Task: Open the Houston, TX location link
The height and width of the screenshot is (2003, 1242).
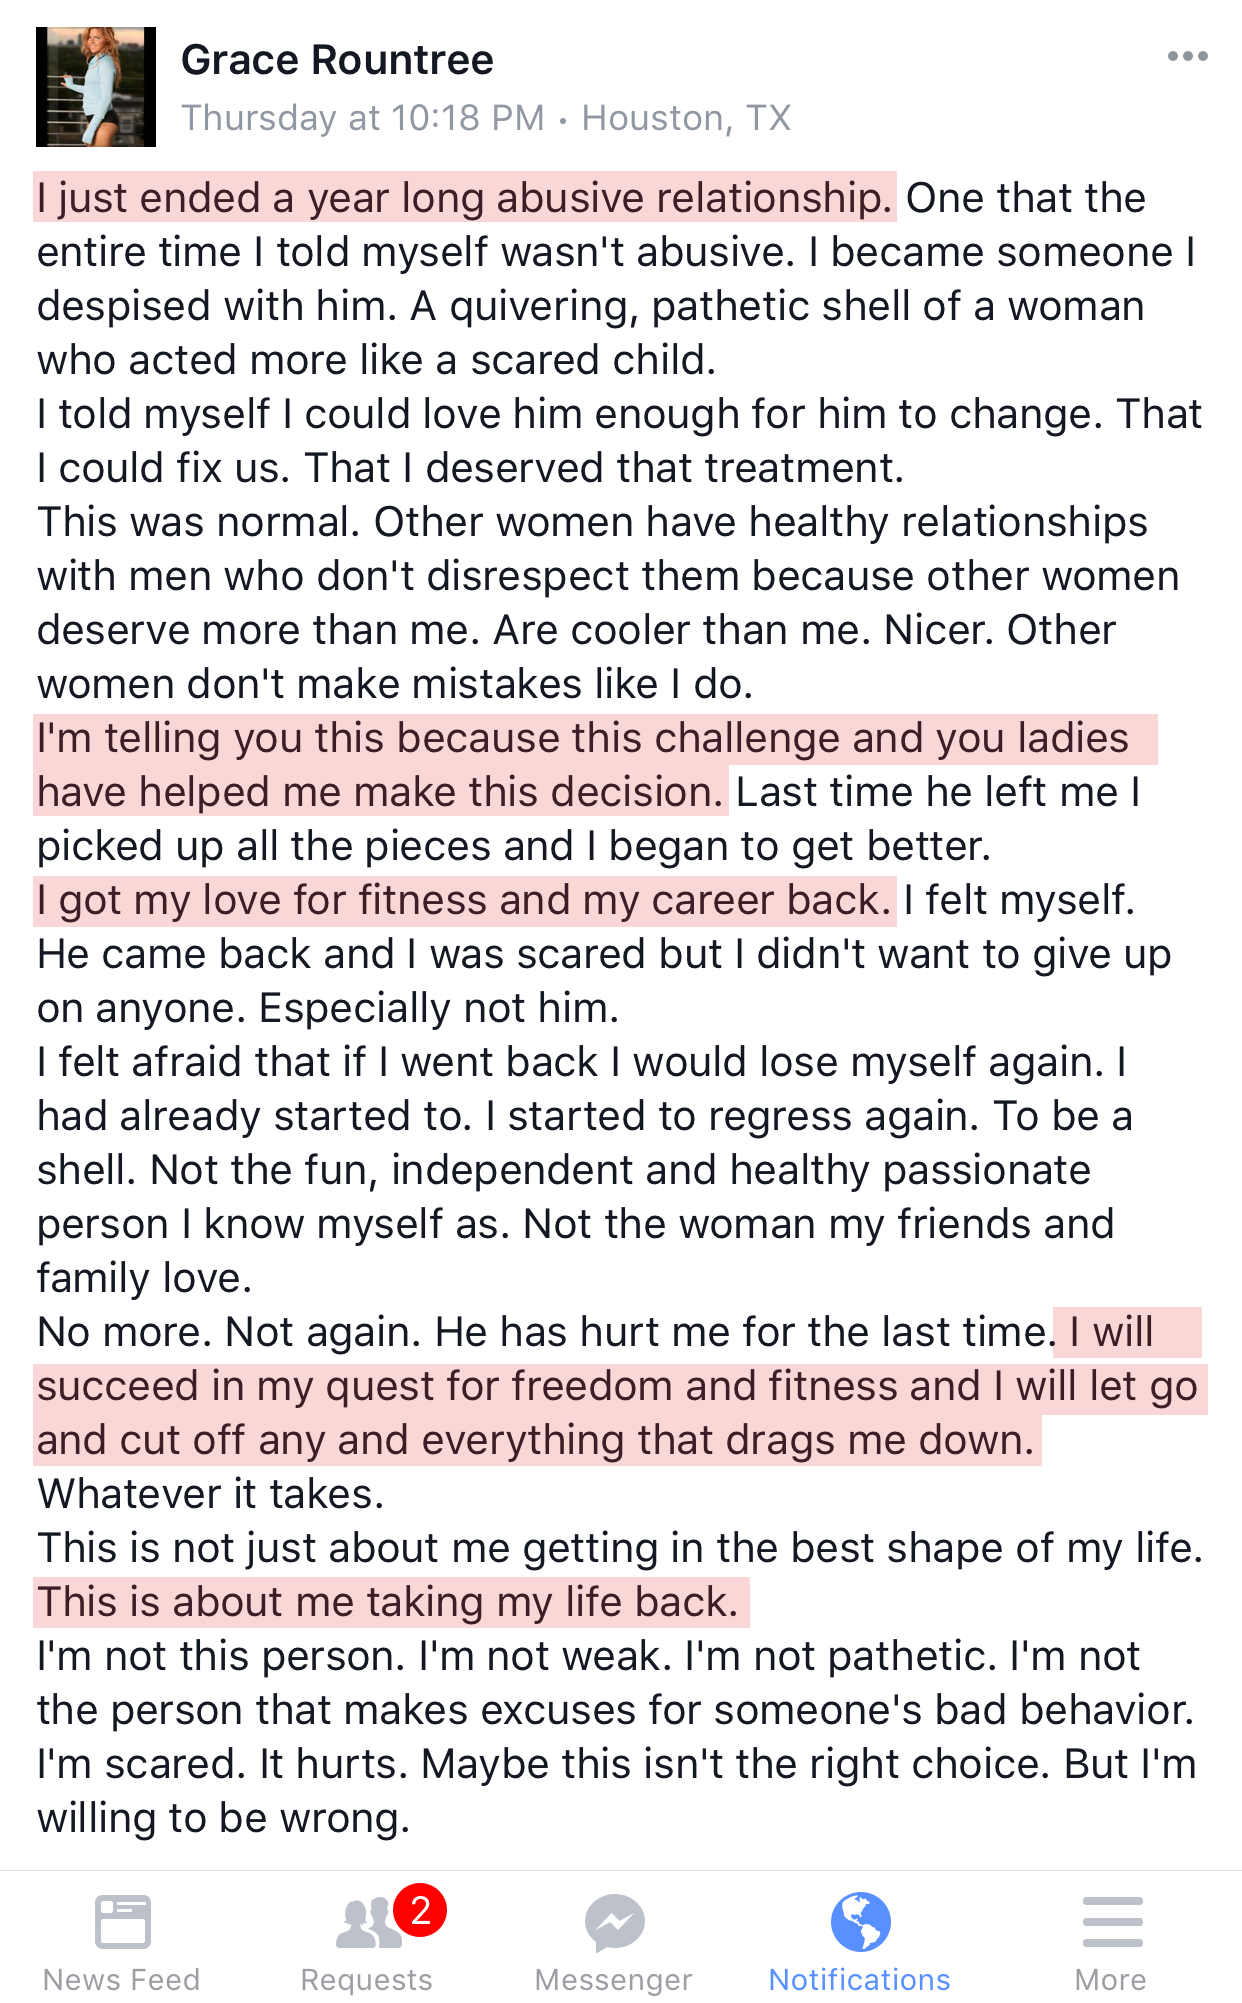Action: click(686, 118)
